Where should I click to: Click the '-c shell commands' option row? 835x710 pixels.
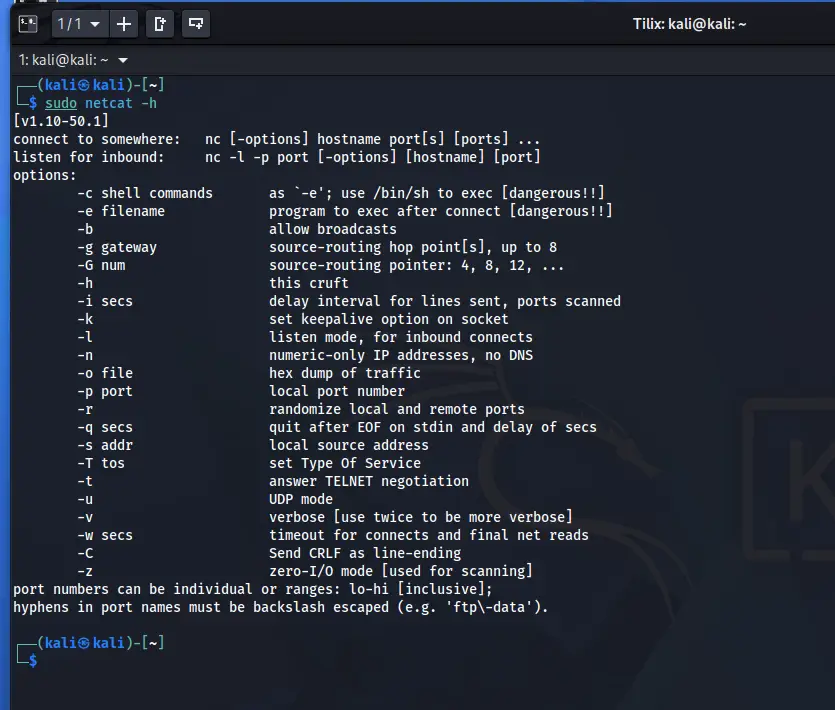(341, 193)
